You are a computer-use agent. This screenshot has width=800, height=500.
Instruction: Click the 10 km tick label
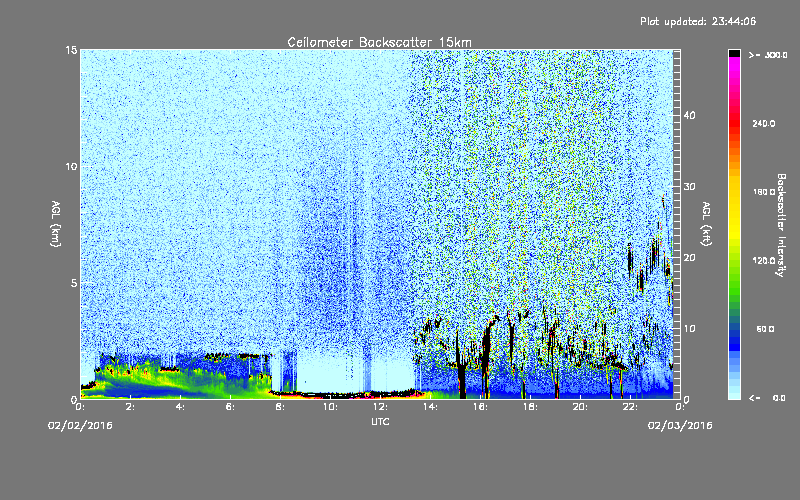point(71,167)
